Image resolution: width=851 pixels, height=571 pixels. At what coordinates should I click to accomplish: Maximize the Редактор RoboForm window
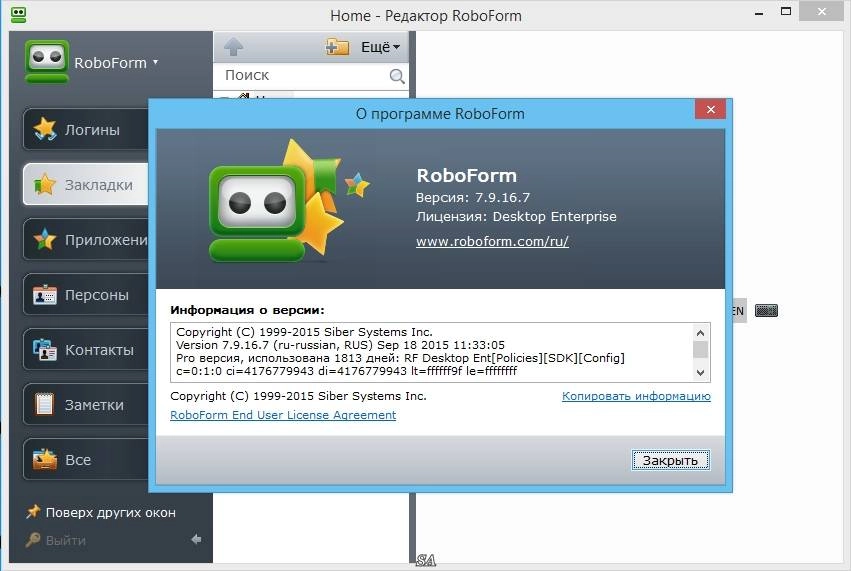click(786, 11)
